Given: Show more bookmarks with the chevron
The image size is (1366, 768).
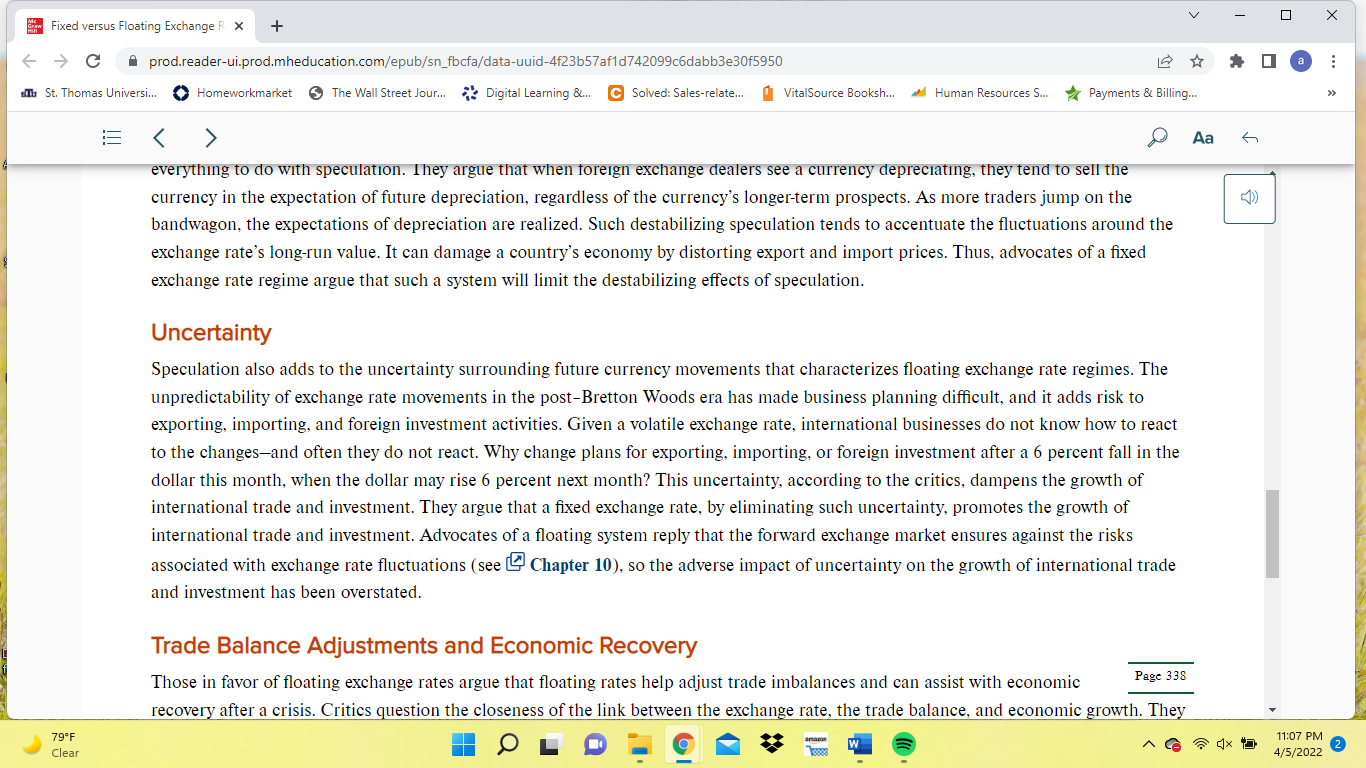Looking at the screenshot, I should 1331,93.
